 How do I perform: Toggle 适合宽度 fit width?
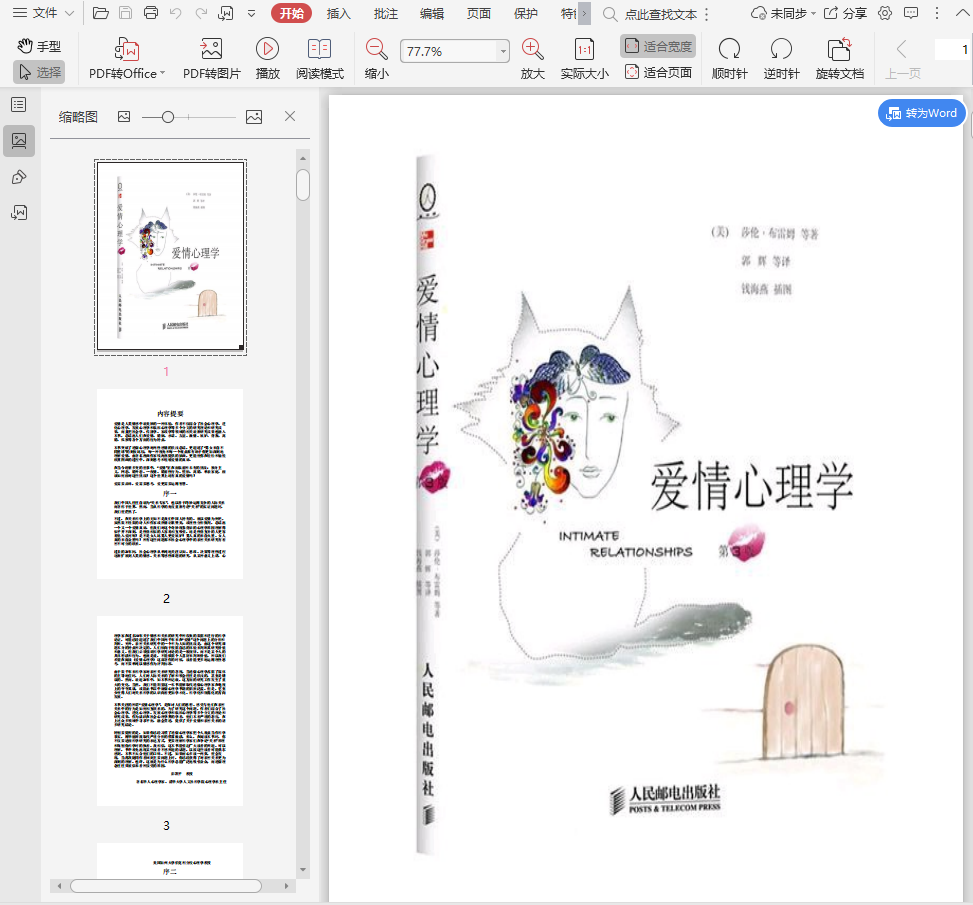658,46
